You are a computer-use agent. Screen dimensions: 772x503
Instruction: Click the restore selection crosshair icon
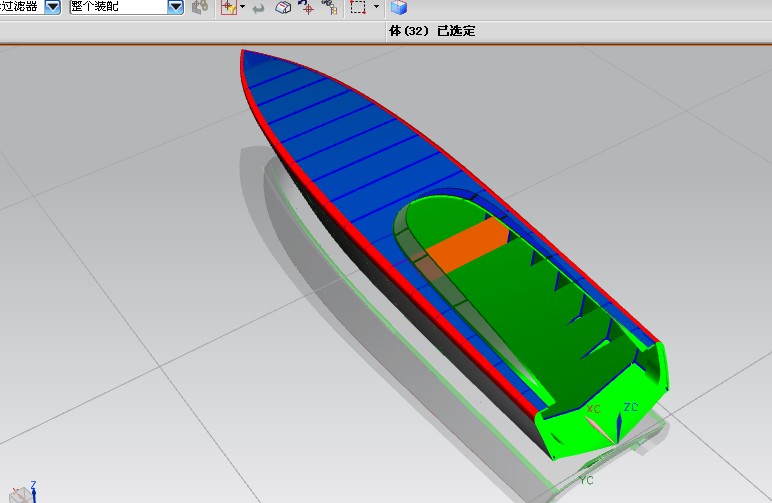(306, 7)
